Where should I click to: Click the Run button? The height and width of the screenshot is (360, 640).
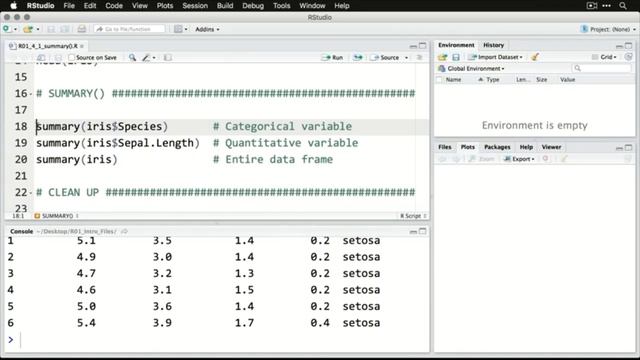333,58
